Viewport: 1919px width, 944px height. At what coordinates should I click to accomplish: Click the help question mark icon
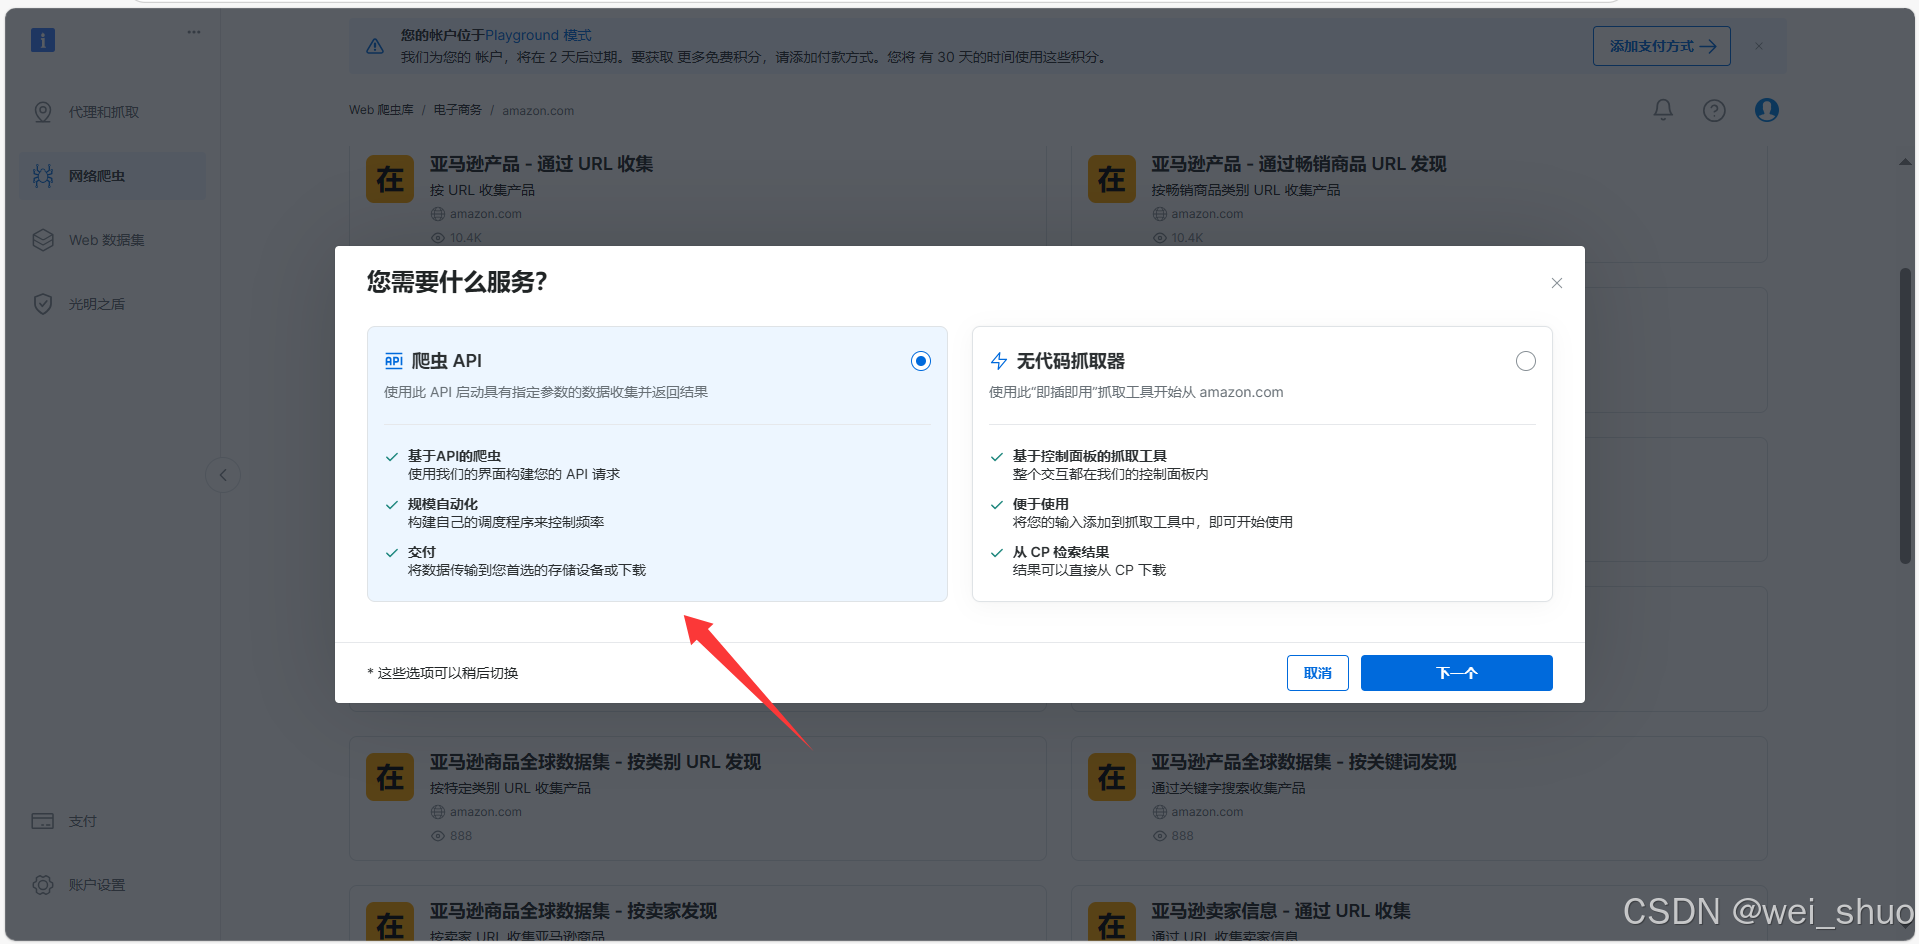coord(1714,110)
